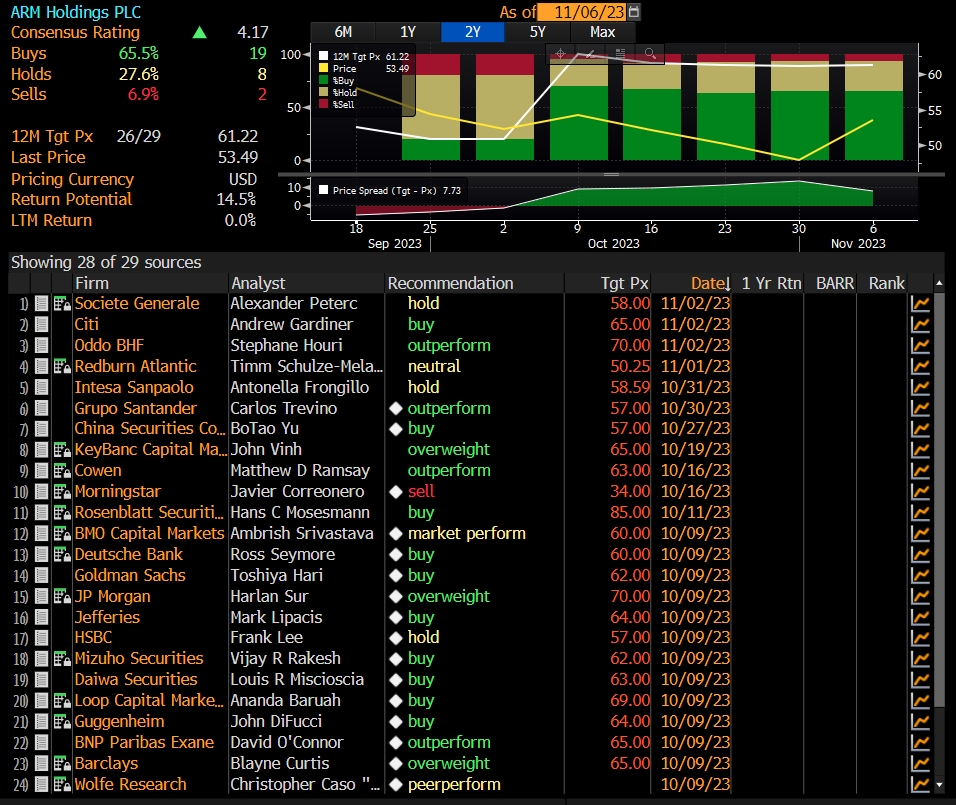956x805 pixels.
Task: Click the crosshair tool on the chart toolbar
Action: pos(561,53)
